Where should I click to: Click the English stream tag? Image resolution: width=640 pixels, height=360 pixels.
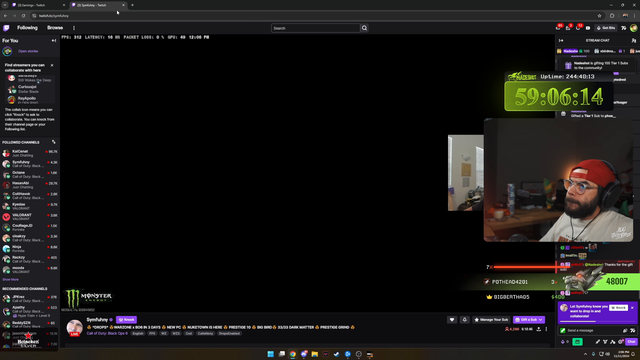click(x=138, y=333)
